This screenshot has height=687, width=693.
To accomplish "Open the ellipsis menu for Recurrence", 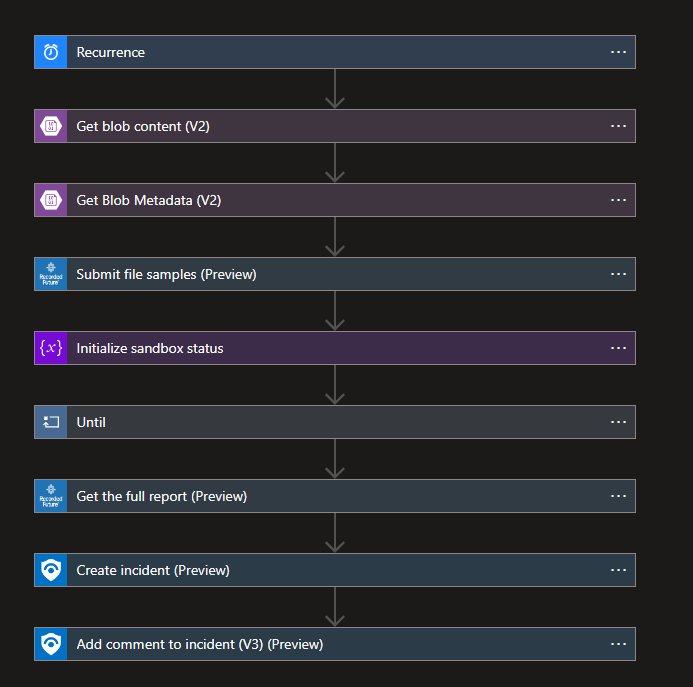I will click(618, 52).
